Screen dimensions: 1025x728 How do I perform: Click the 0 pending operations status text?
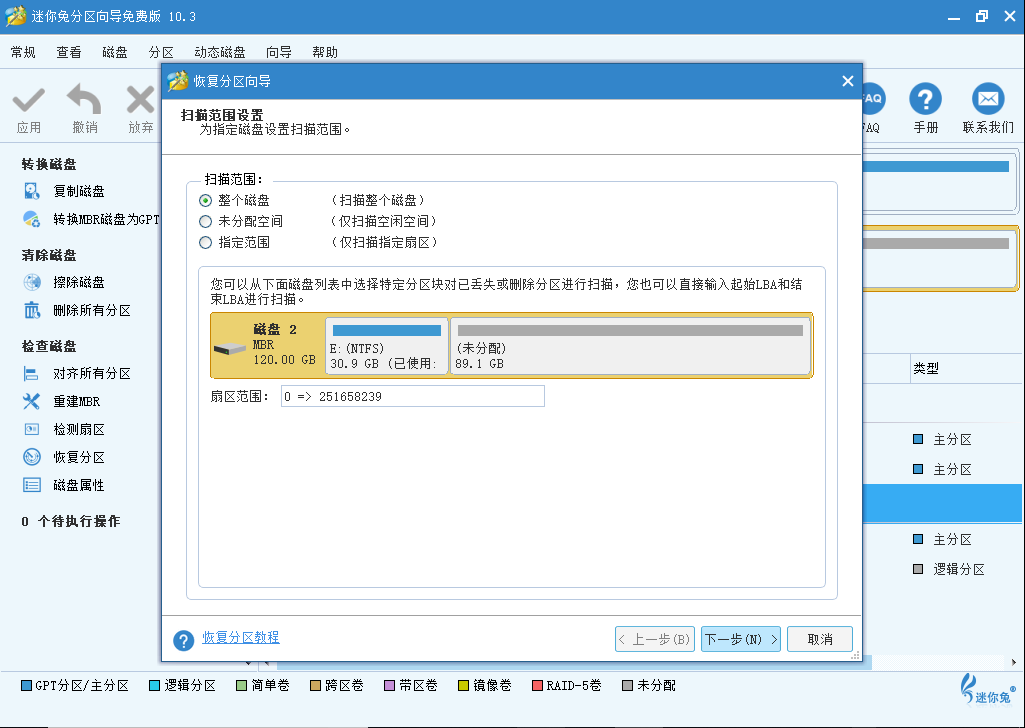(71, 521)
